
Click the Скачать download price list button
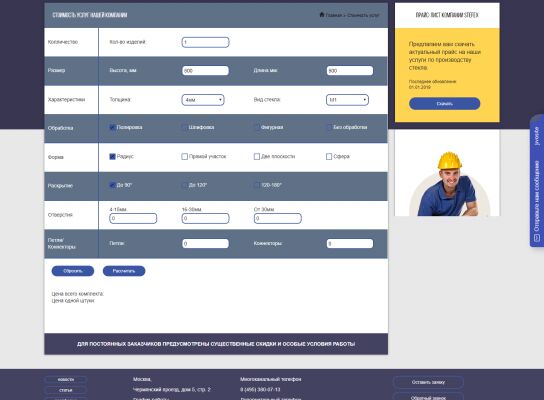click(444, 104)
